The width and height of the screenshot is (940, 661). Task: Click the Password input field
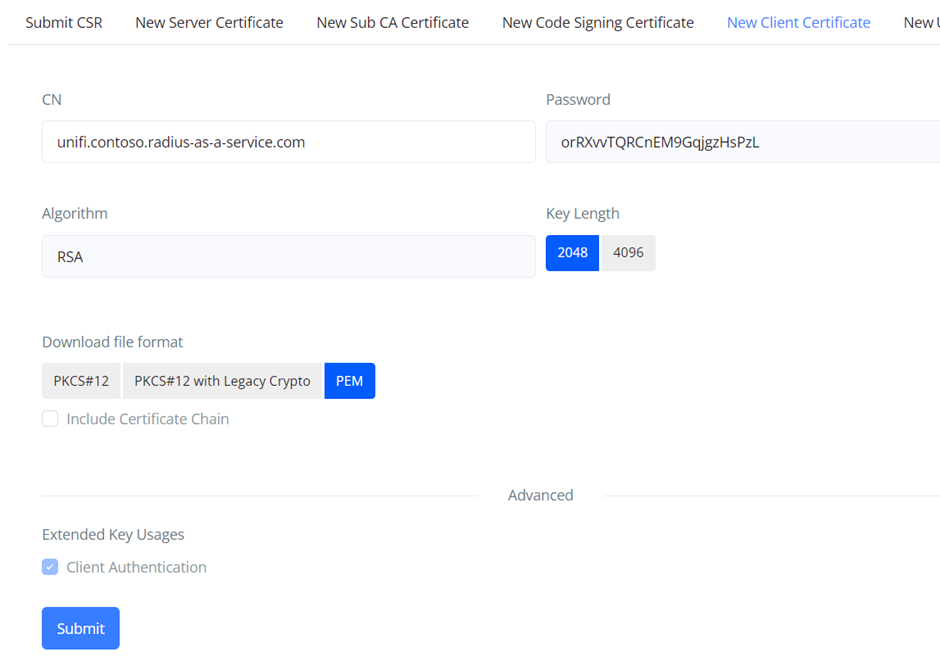[x=742, y=142]
